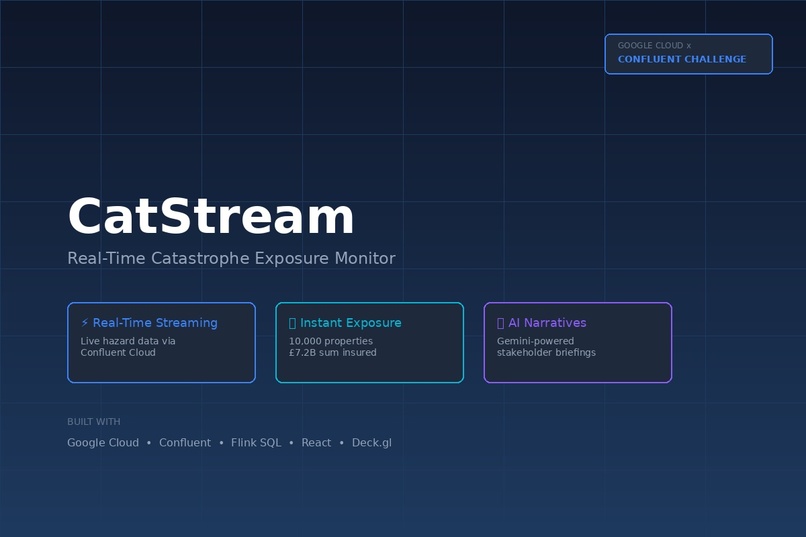Click 'Flink SQL' in tech stack list

[x=256, y=442]
